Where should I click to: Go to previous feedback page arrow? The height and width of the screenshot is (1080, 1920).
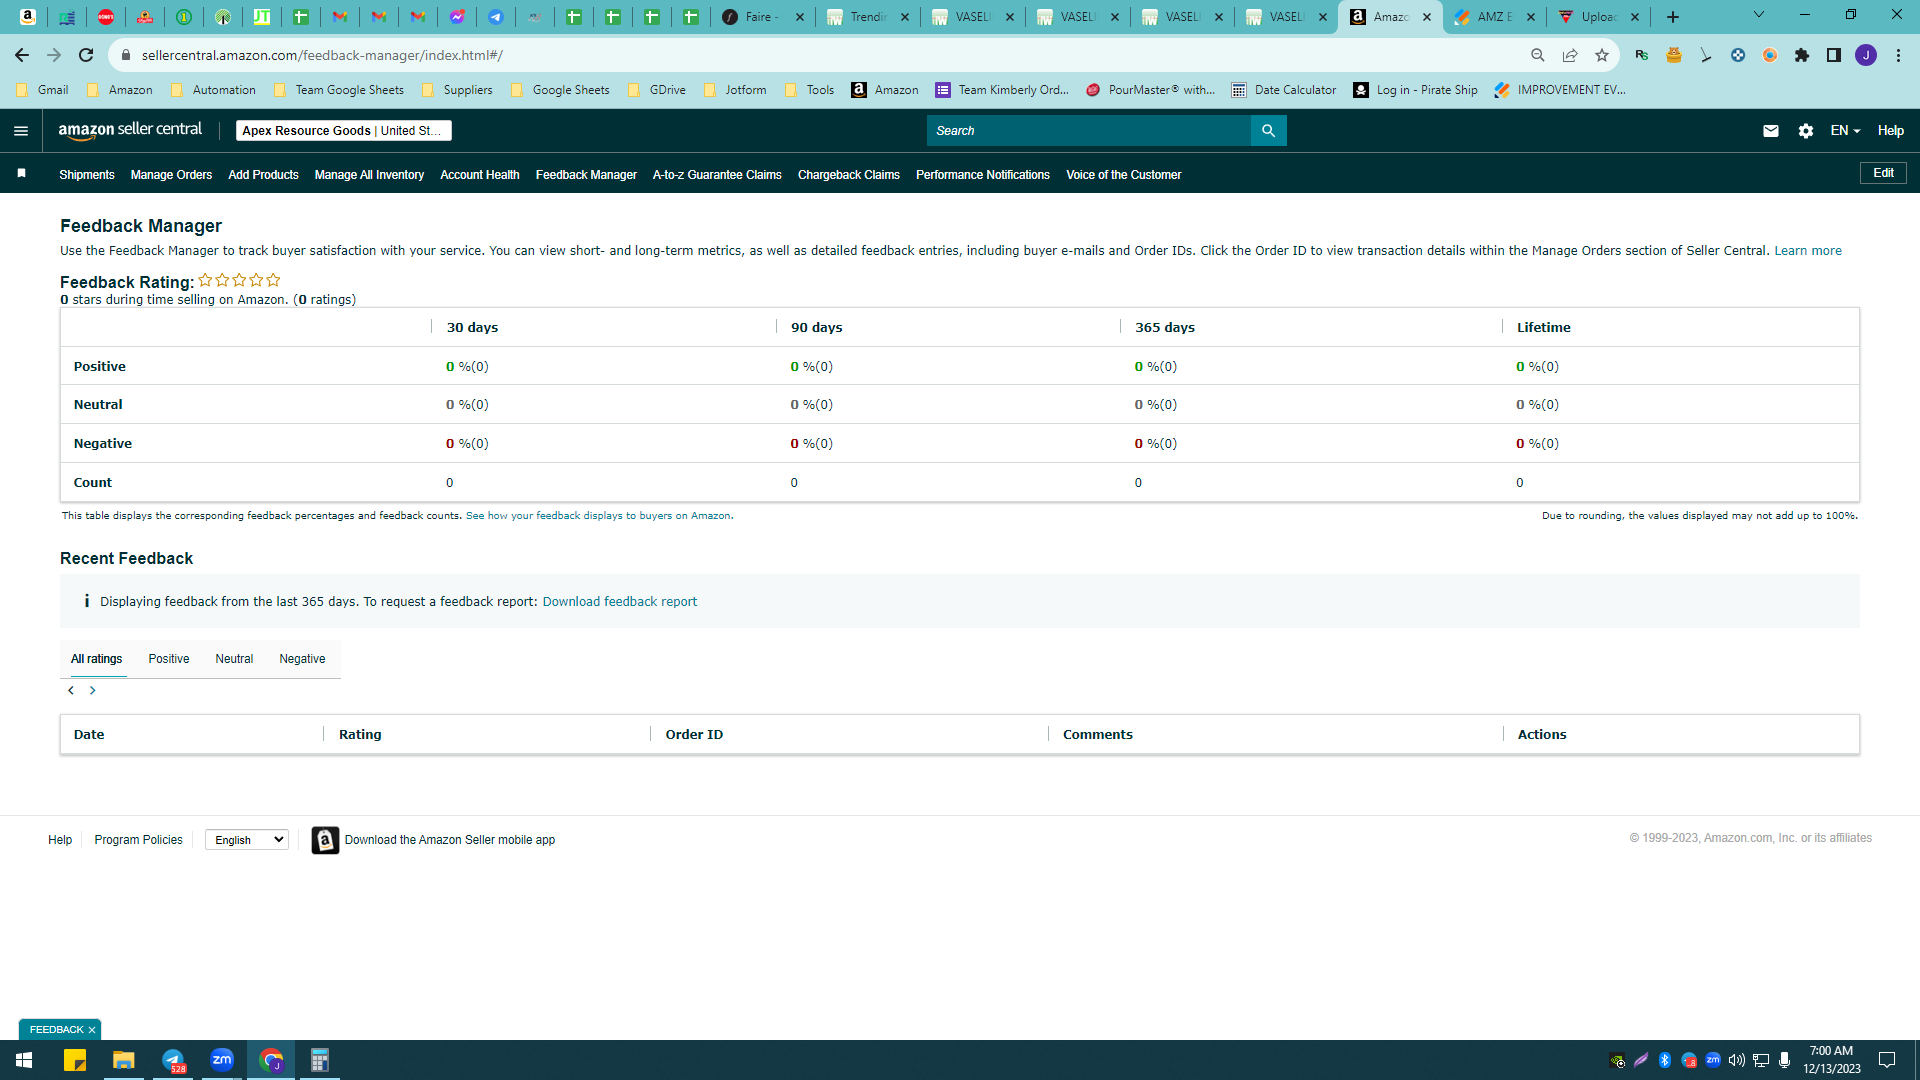71,691
